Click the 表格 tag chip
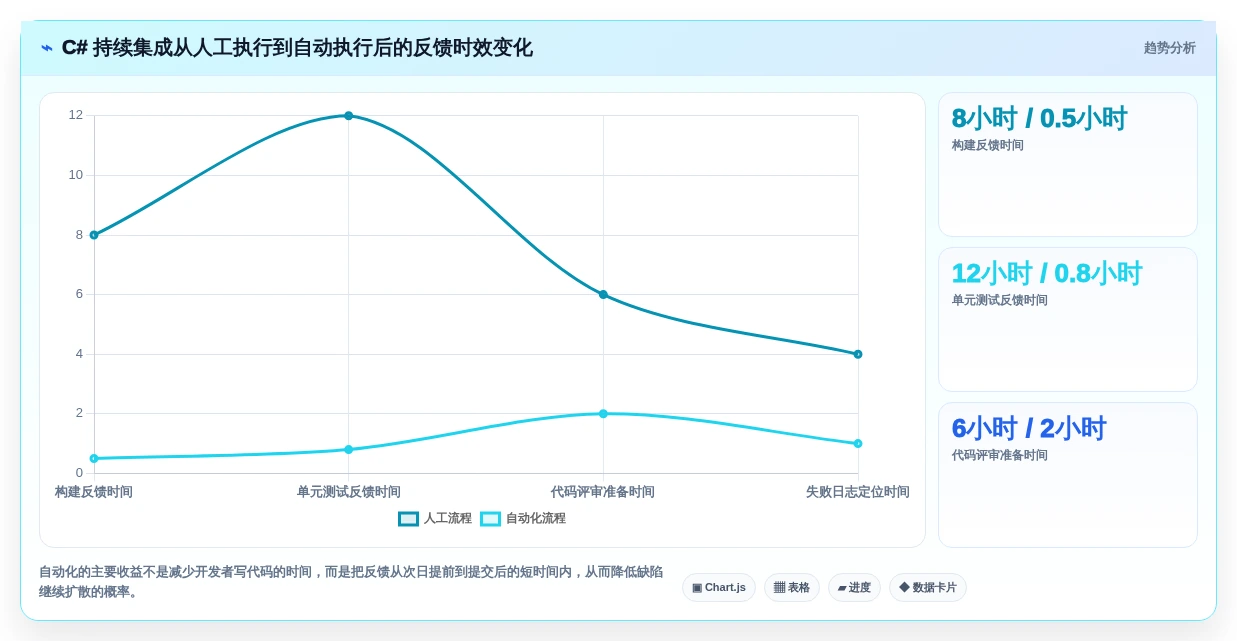The image size is (1237, 641). tap(792, 587)
